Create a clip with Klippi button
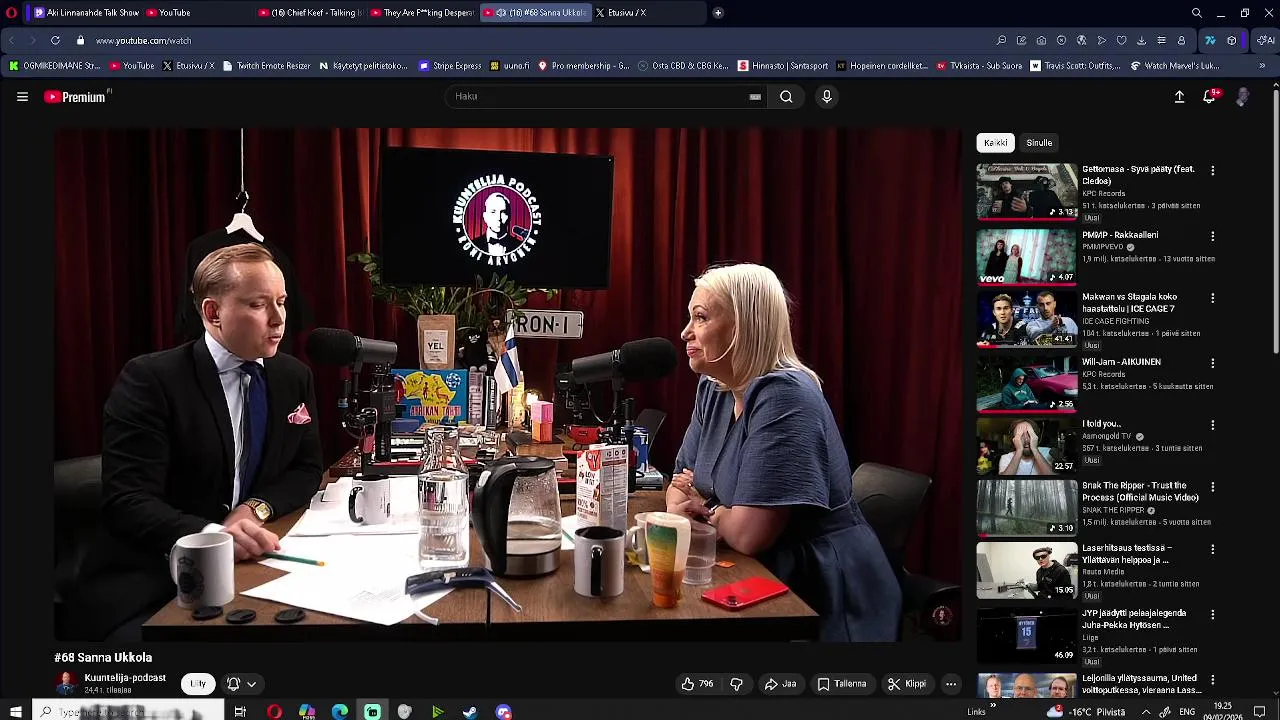This screenshot has width=1280, height=720. [x=907, y=684]
